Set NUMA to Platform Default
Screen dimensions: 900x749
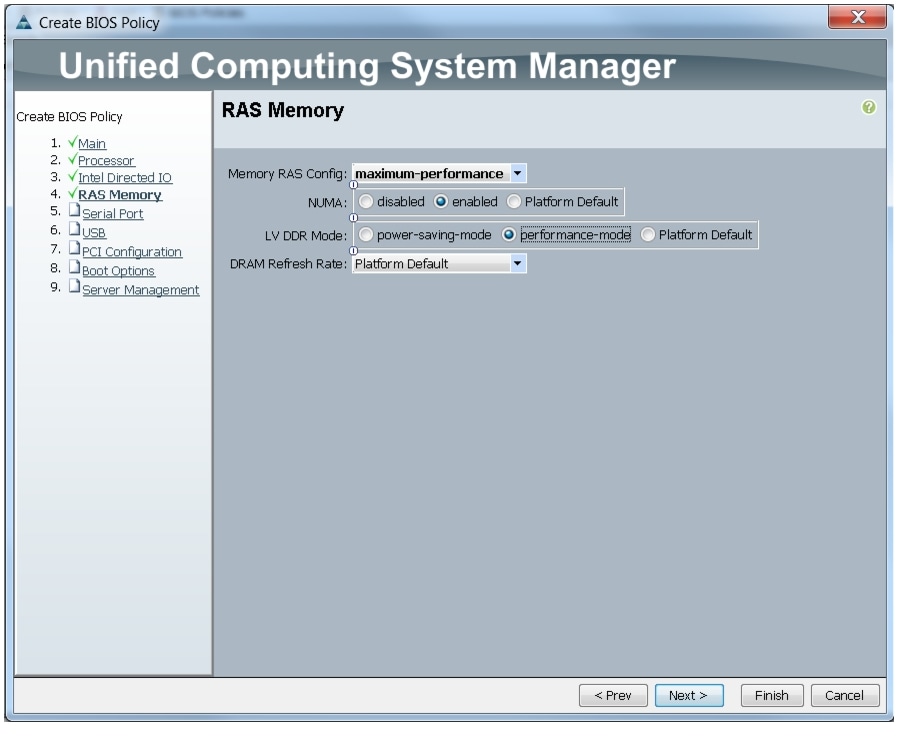click(514, 201)
